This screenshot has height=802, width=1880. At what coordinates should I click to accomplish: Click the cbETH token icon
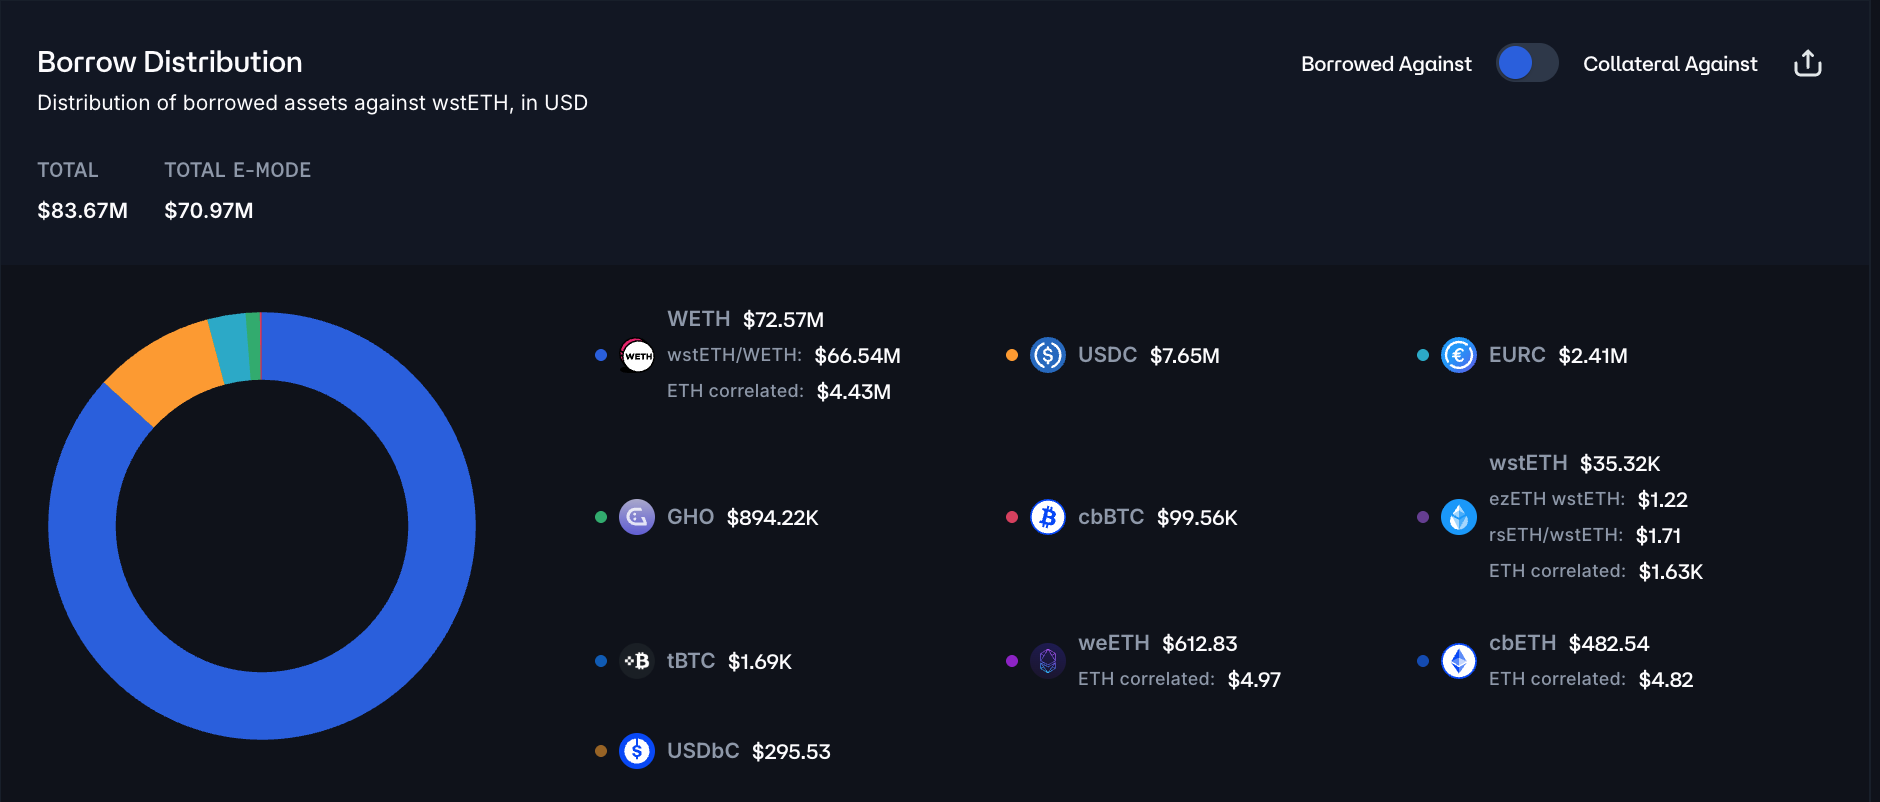[1458, 661]
